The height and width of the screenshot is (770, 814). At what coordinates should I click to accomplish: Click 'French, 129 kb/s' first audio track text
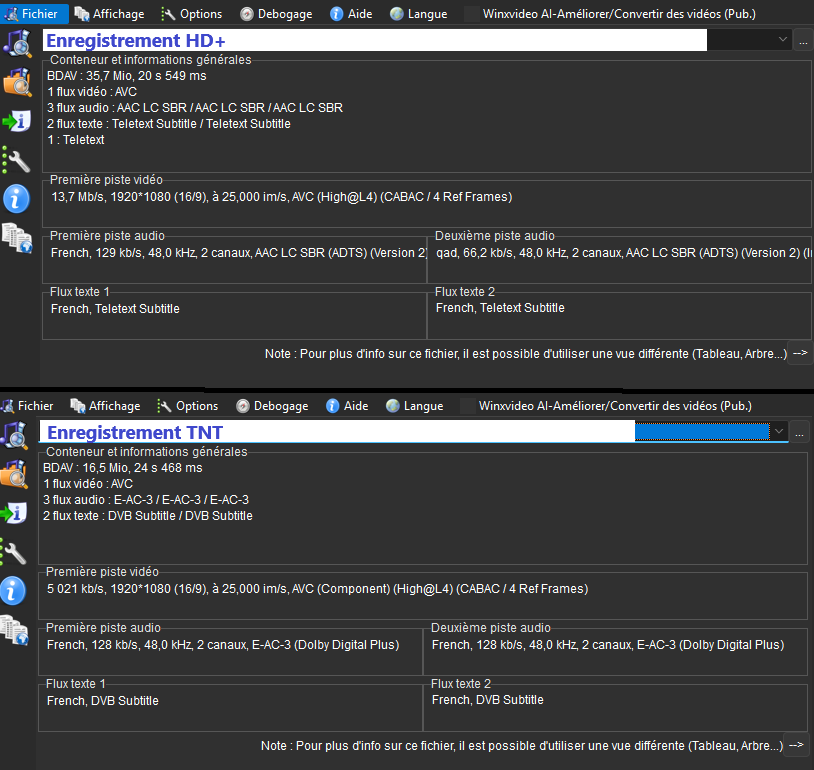coord(239,253)
